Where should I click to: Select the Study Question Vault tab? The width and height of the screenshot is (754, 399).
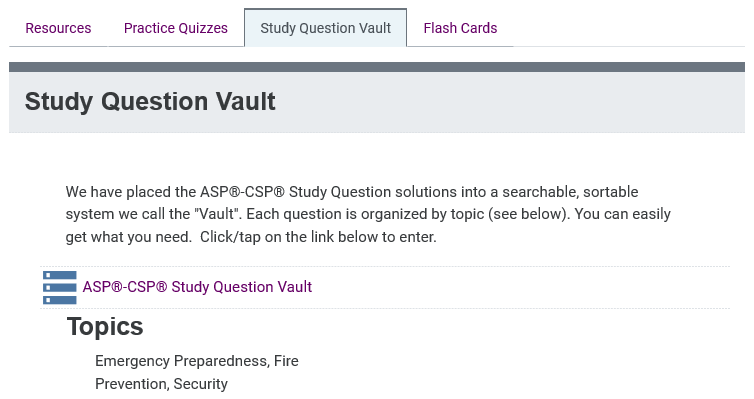click(326, 28)
